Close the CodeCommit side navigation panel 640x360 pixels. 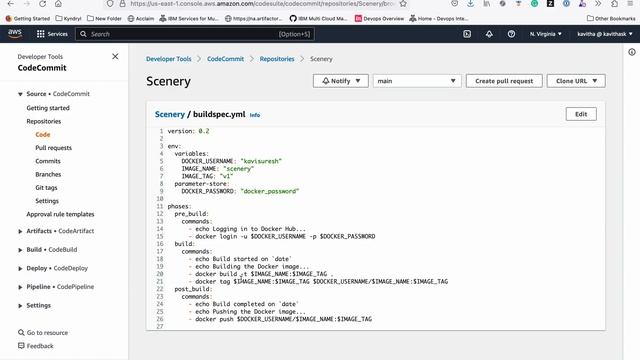point(115,56)
